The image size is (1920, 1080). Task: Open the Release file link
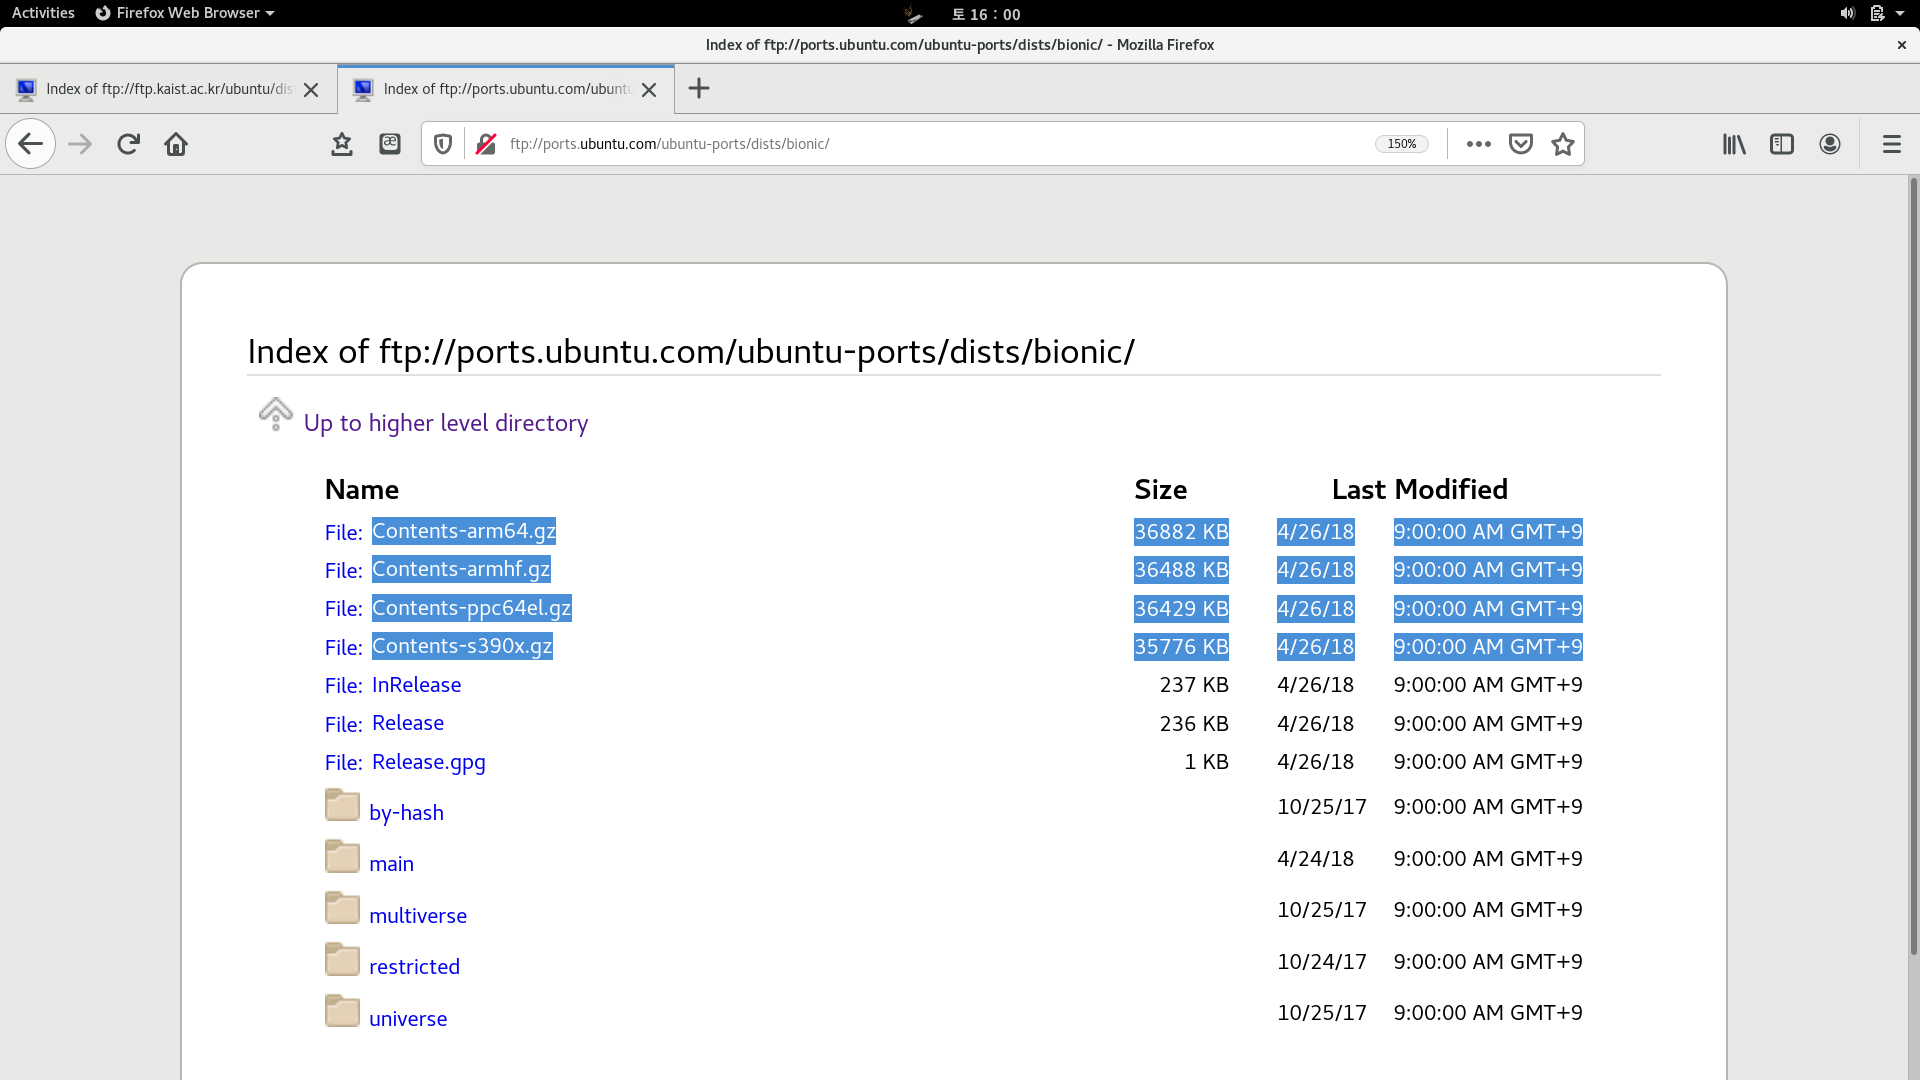(x=408, y=723)
